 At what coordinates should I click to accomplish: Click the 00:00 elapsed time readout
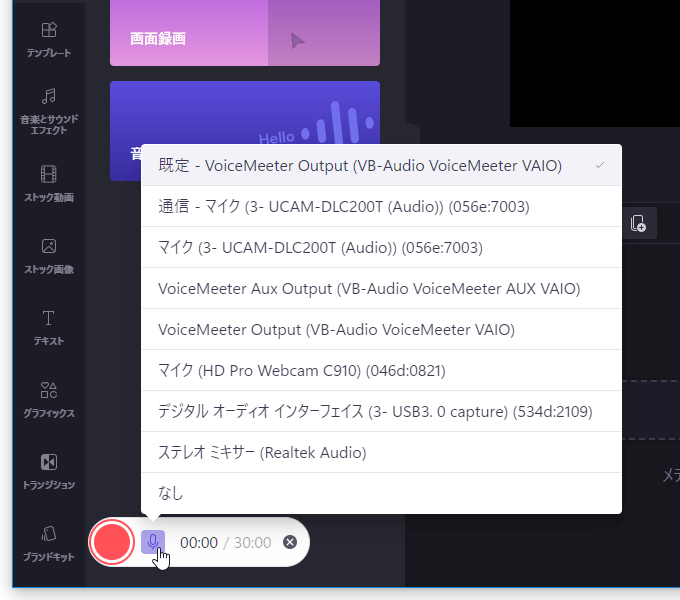[199, 542]
